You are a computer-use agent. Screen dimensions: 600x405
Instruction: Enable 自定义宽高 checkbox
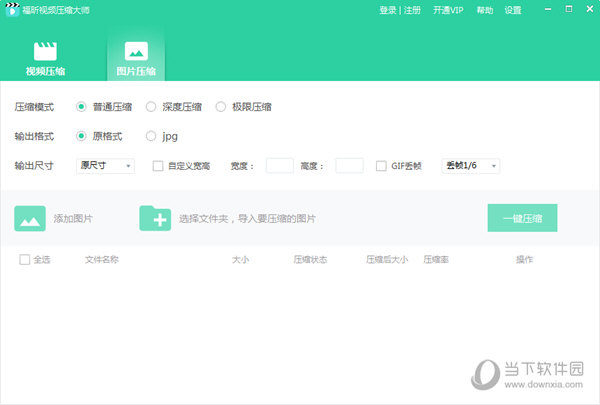158,166
